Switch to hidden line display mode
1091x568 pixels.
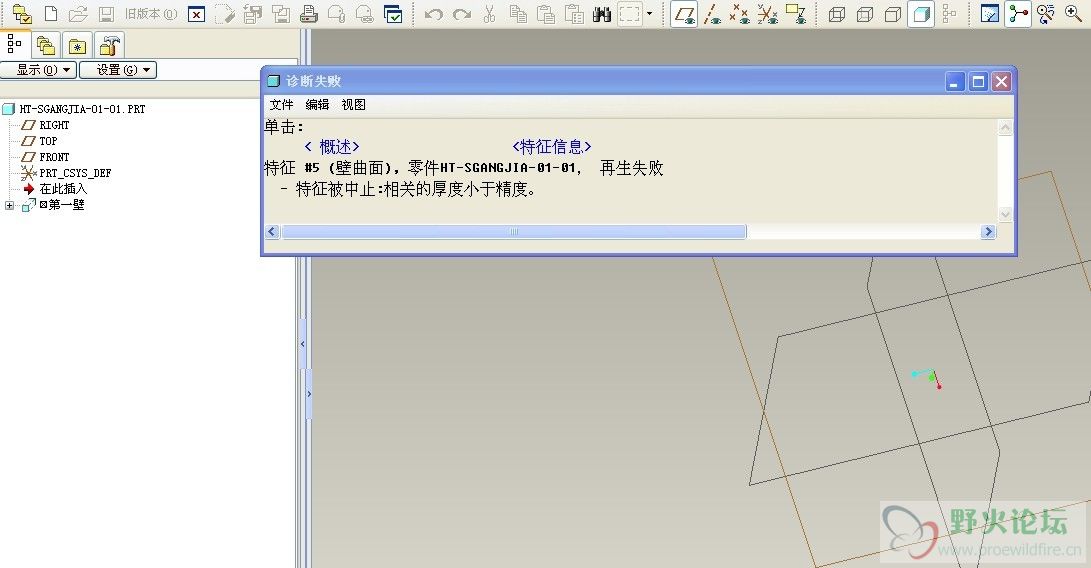[865, 14]
